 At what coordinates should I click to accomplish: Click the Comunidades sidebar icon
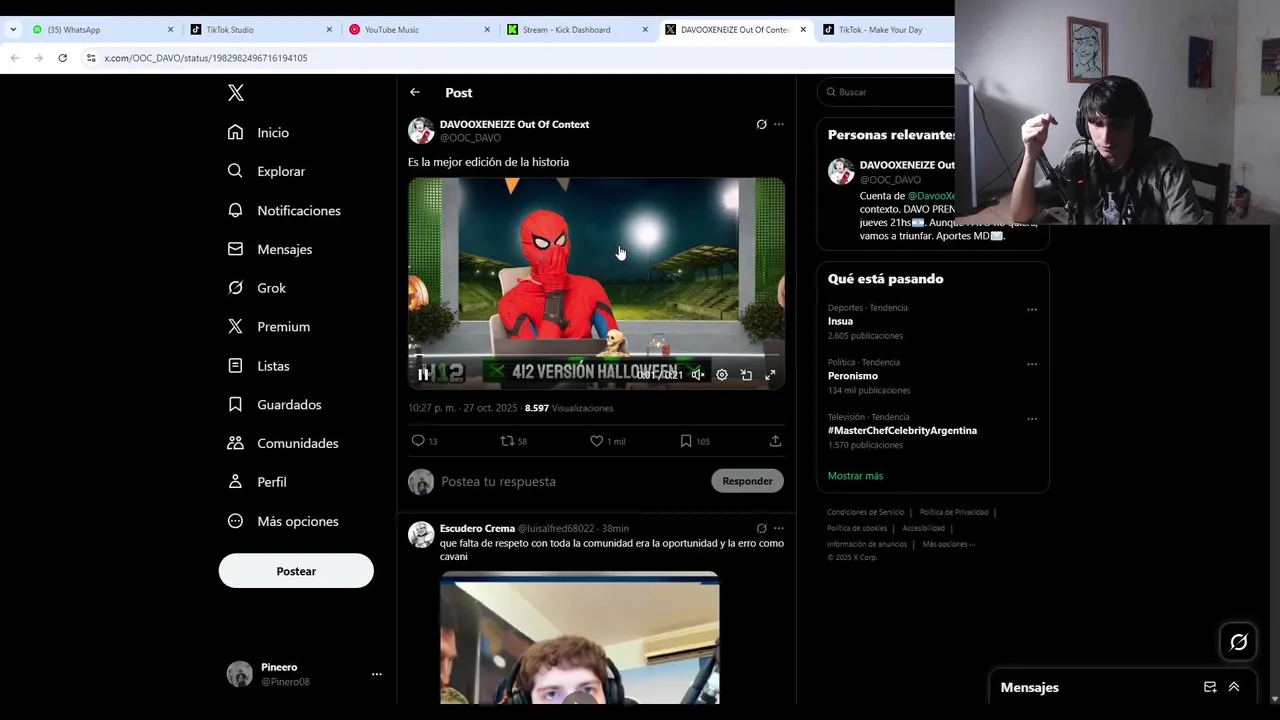235,443
